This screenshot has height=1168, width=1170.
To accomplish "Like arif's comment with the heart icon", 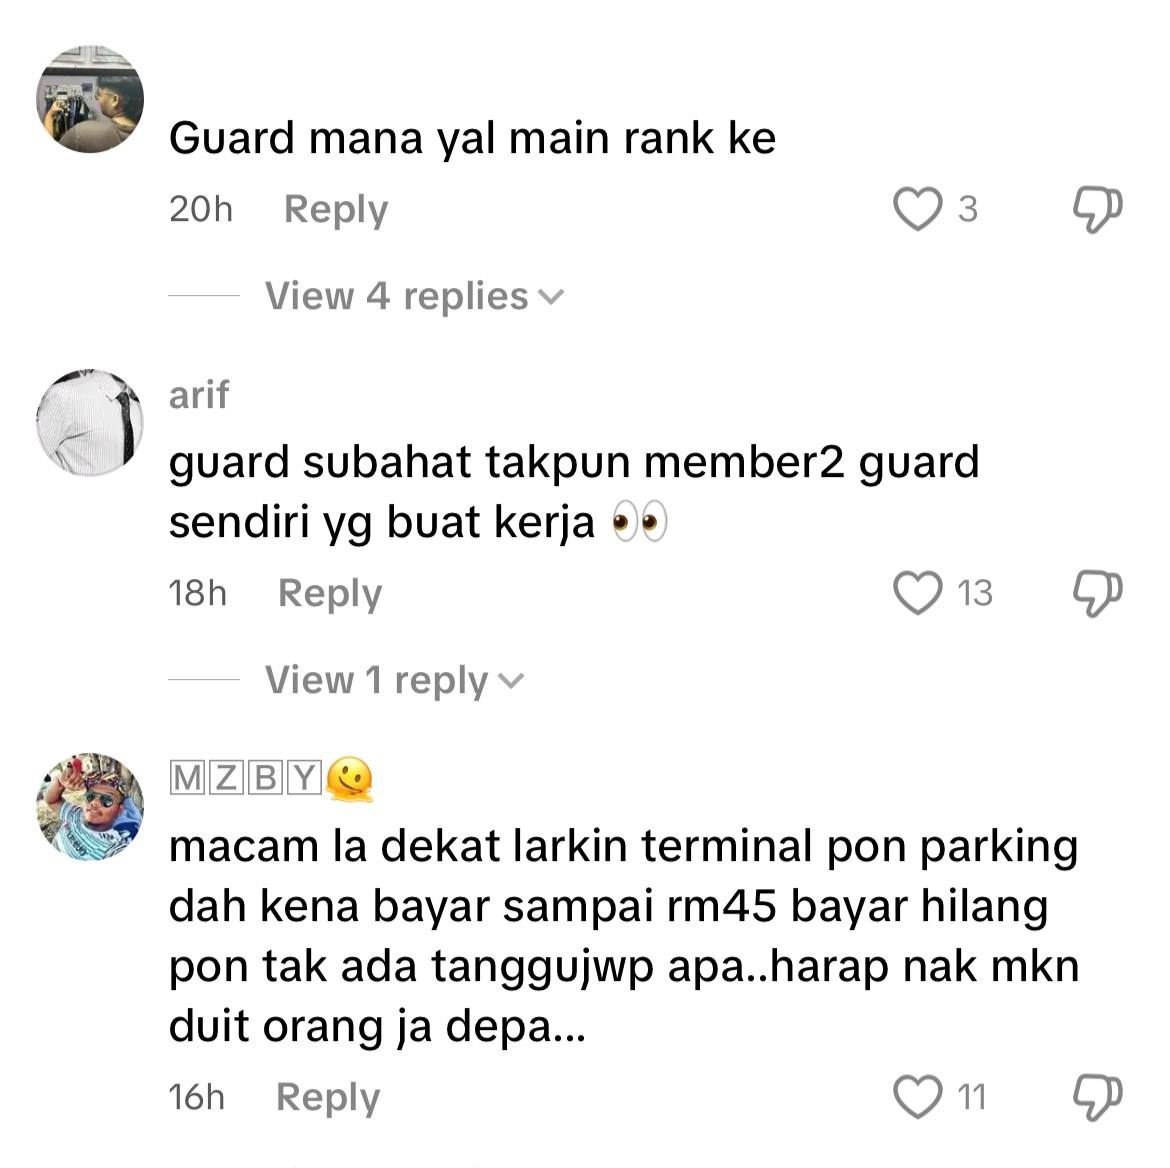I will pos(917,593).
